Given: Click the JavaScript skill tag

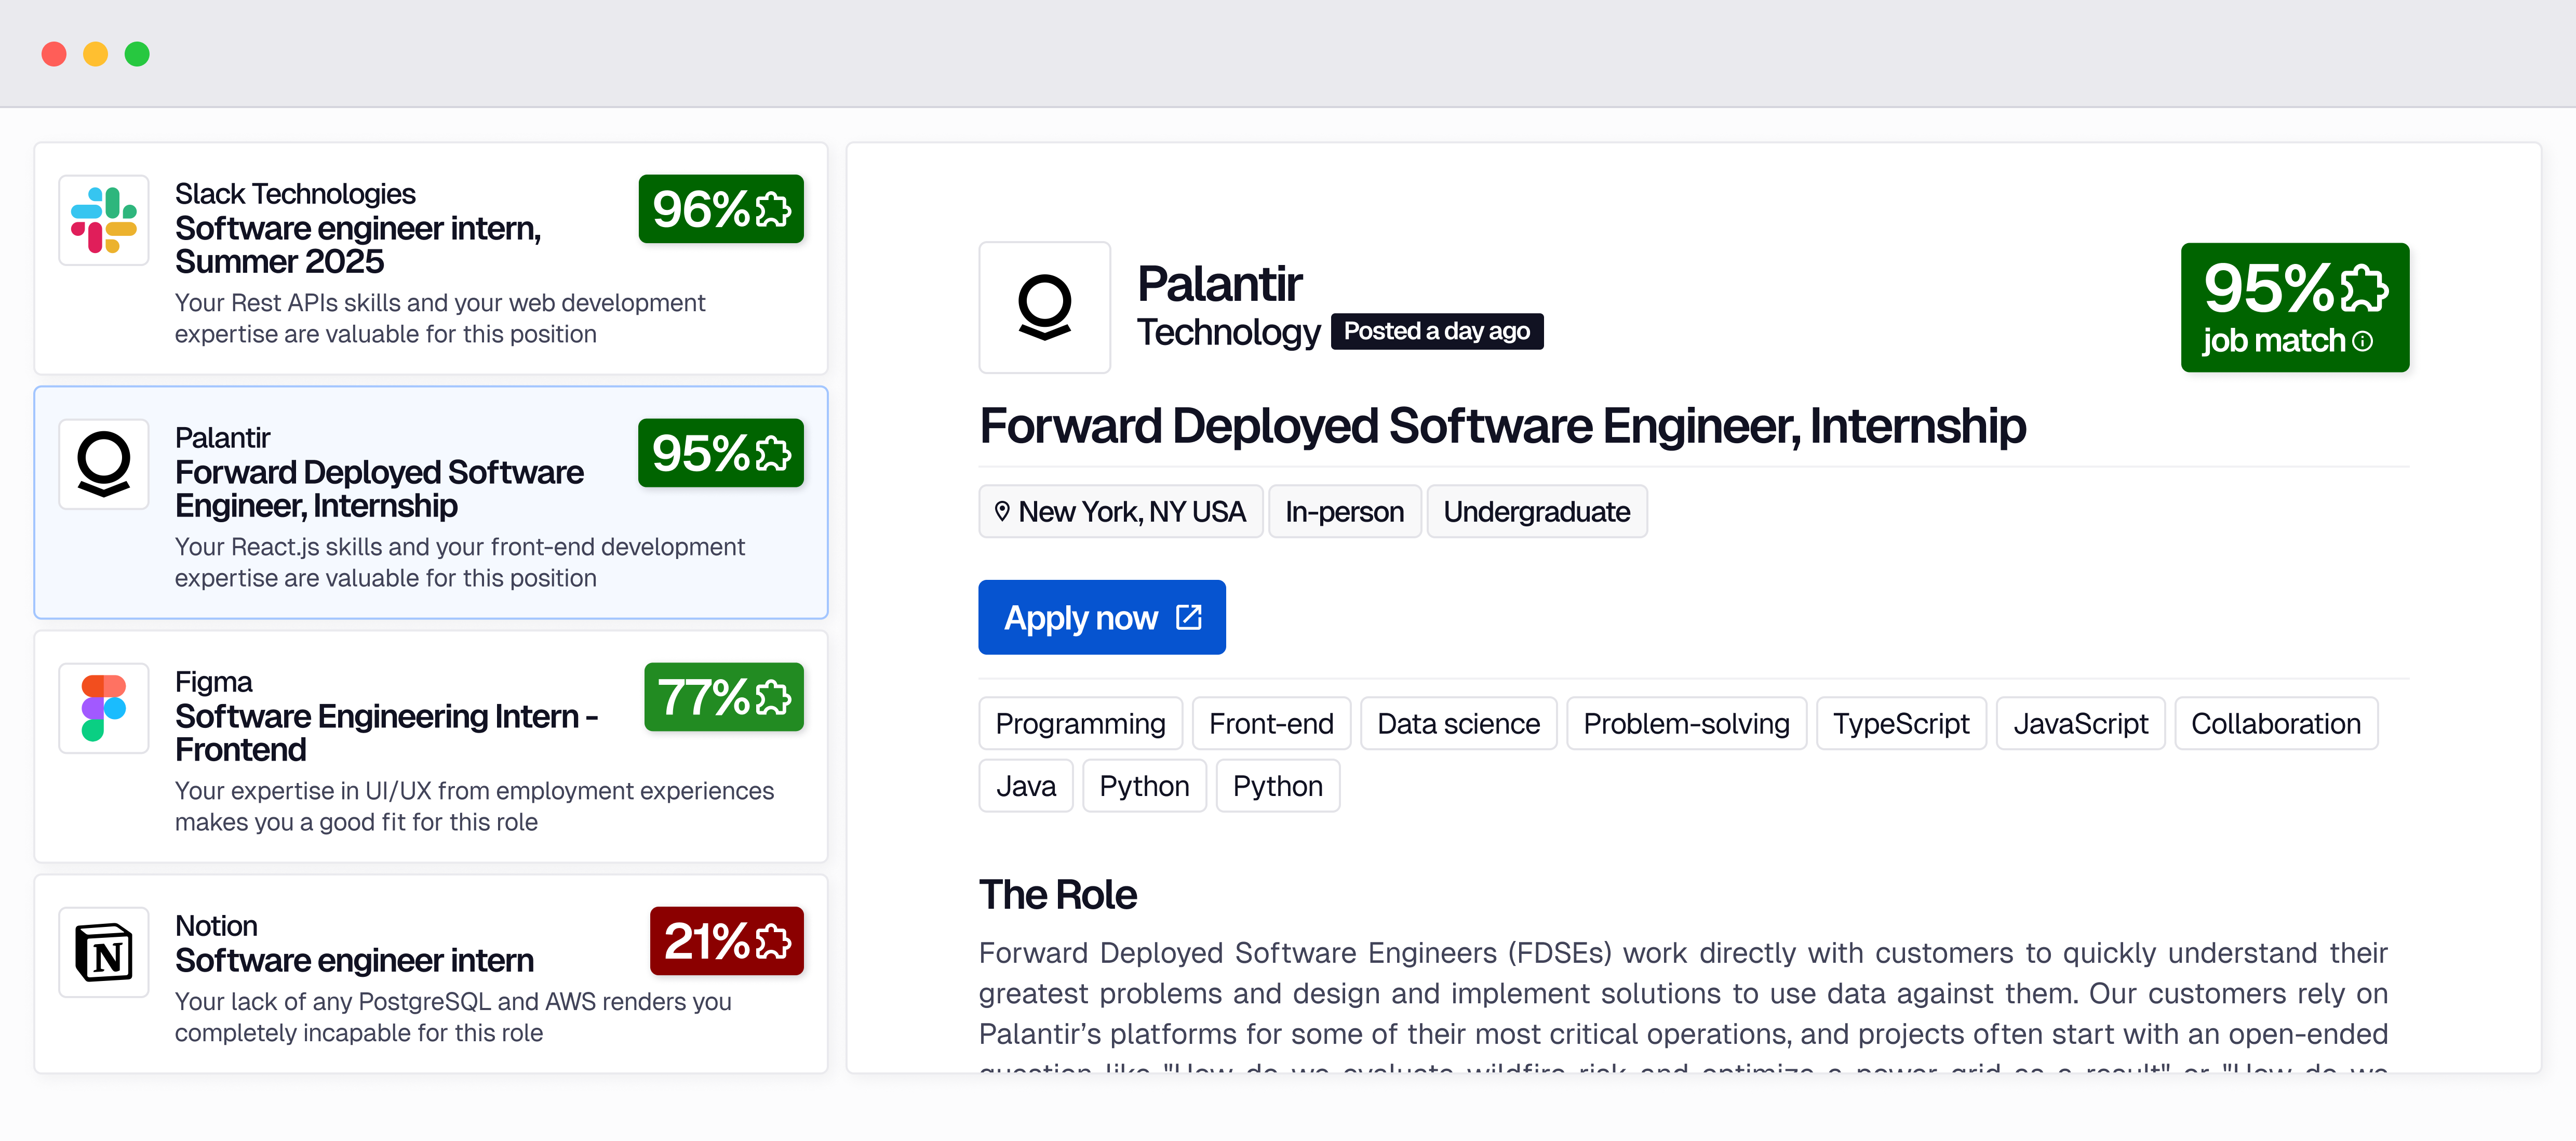Looking at the screenshot, I should [x=2081, y=723].
